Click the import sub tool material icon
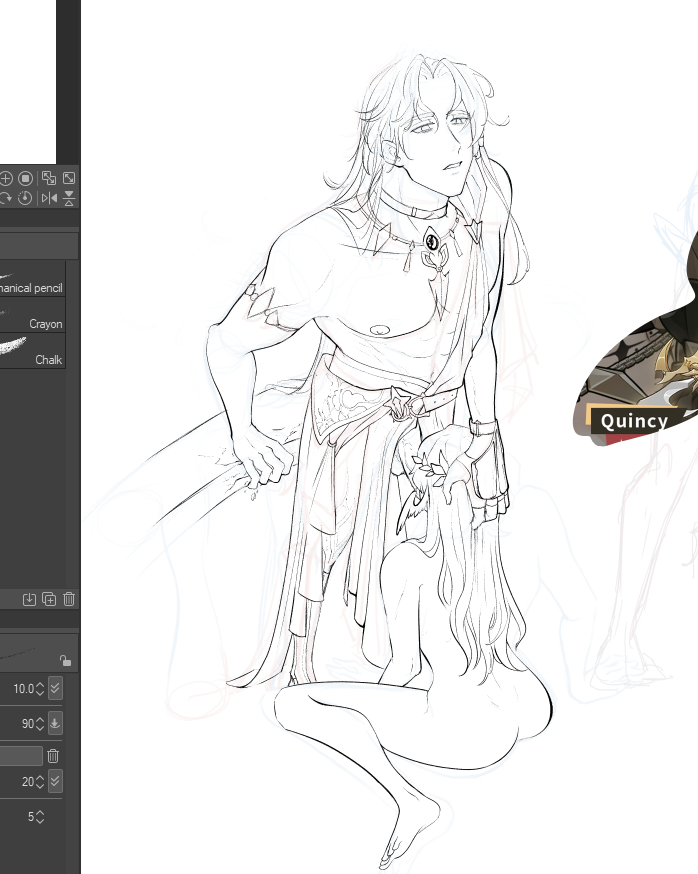Image resolution: width=698 pixels, height=874 pixels. pos(29,599)
